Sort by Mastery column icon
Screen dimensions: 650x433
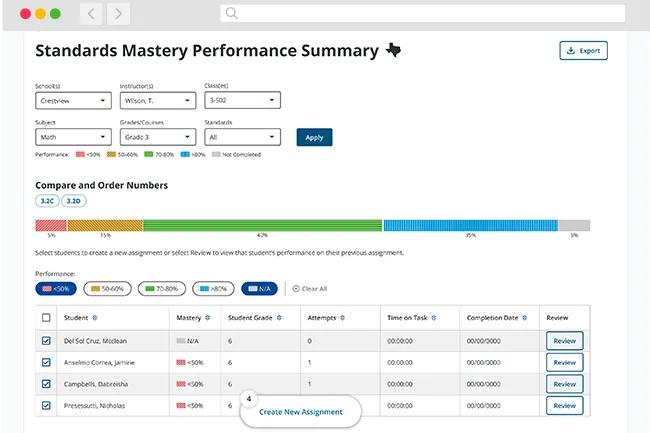click(208, 318)
